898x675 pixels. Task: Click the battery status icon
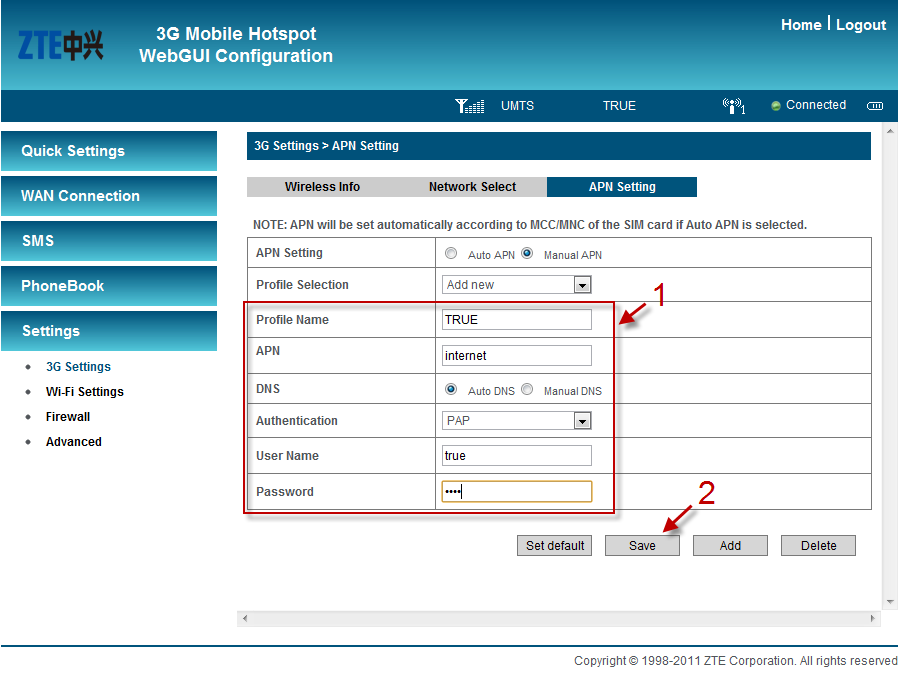click(875, 106)
